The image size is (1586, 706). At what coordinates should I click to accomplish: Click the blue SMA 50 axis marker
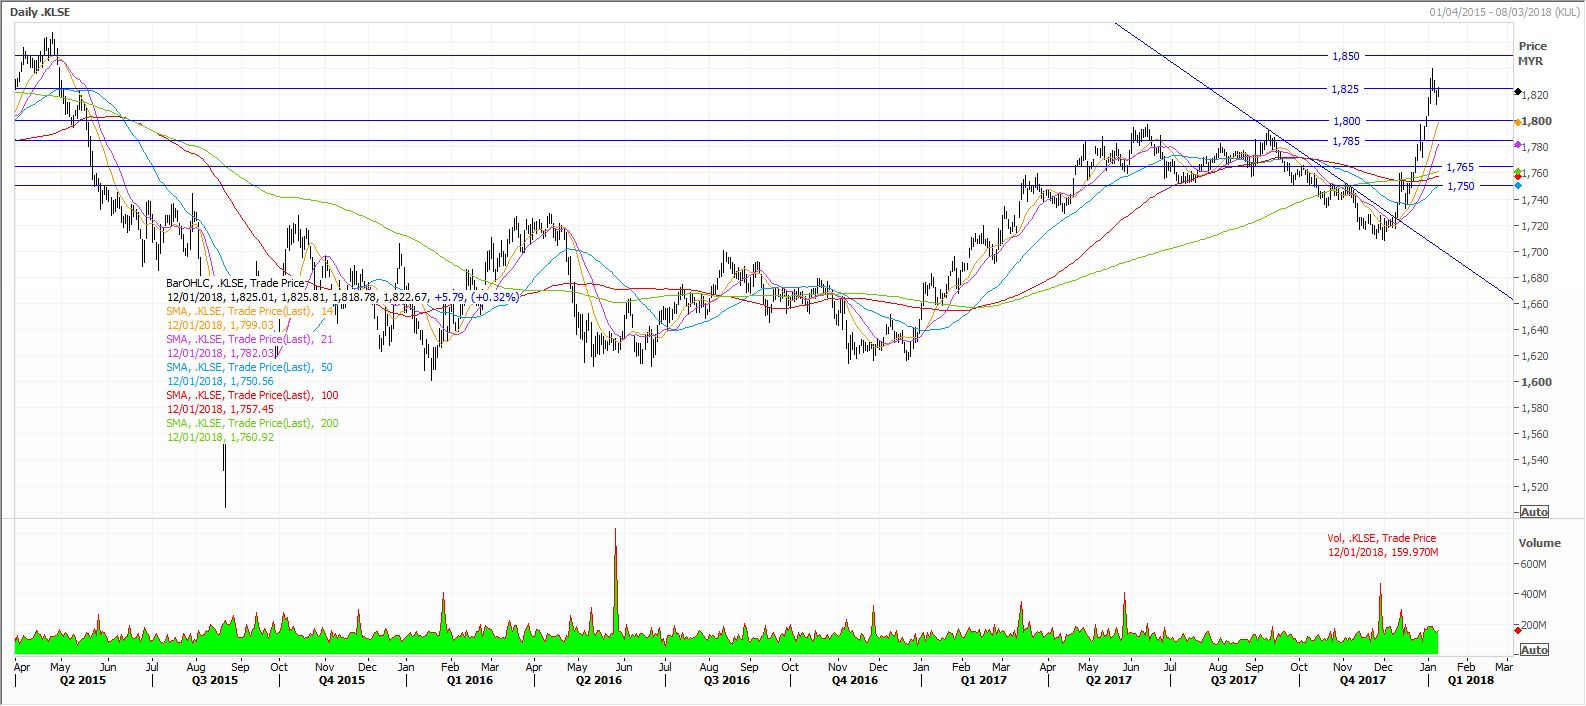click(x=1518, y=186)
